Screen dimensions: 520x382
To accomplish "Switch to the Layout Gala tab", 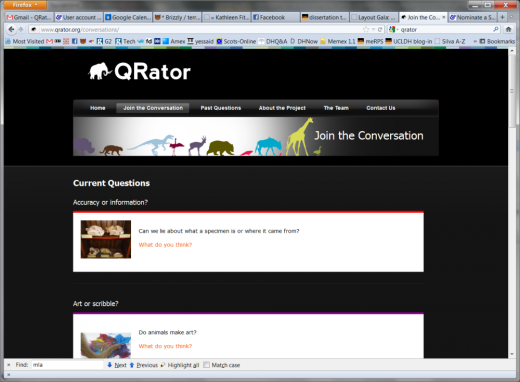I will click(x=374, y=17).
